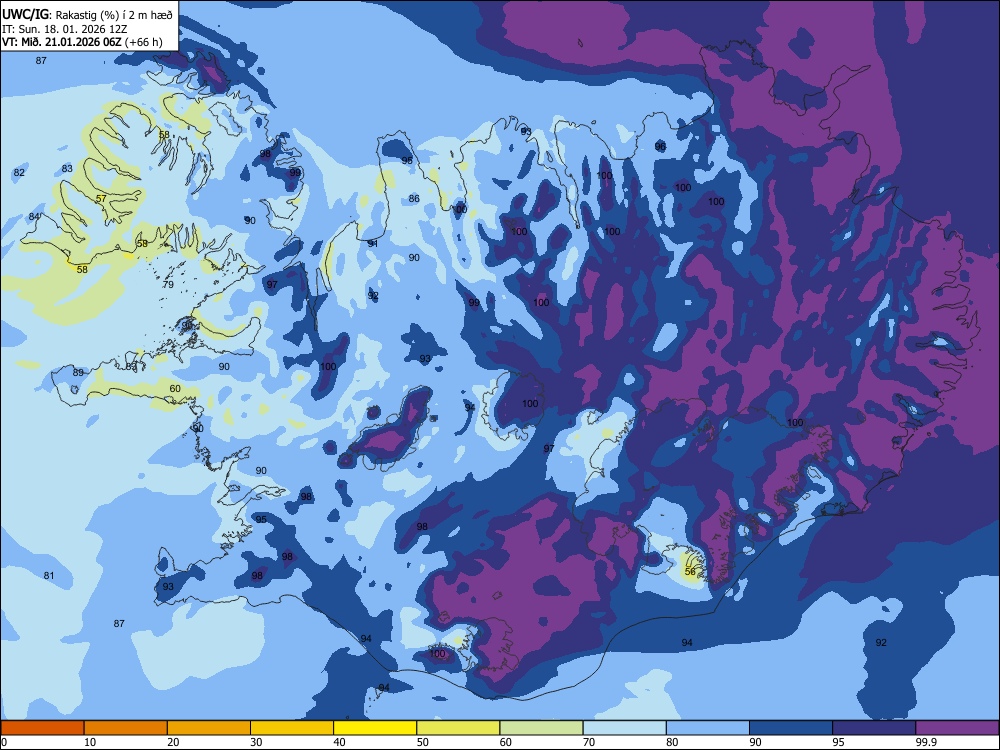1000x750 pixels.
Task: Click the dark orange 0–10 legend swatch
Action: coord(42,728)
